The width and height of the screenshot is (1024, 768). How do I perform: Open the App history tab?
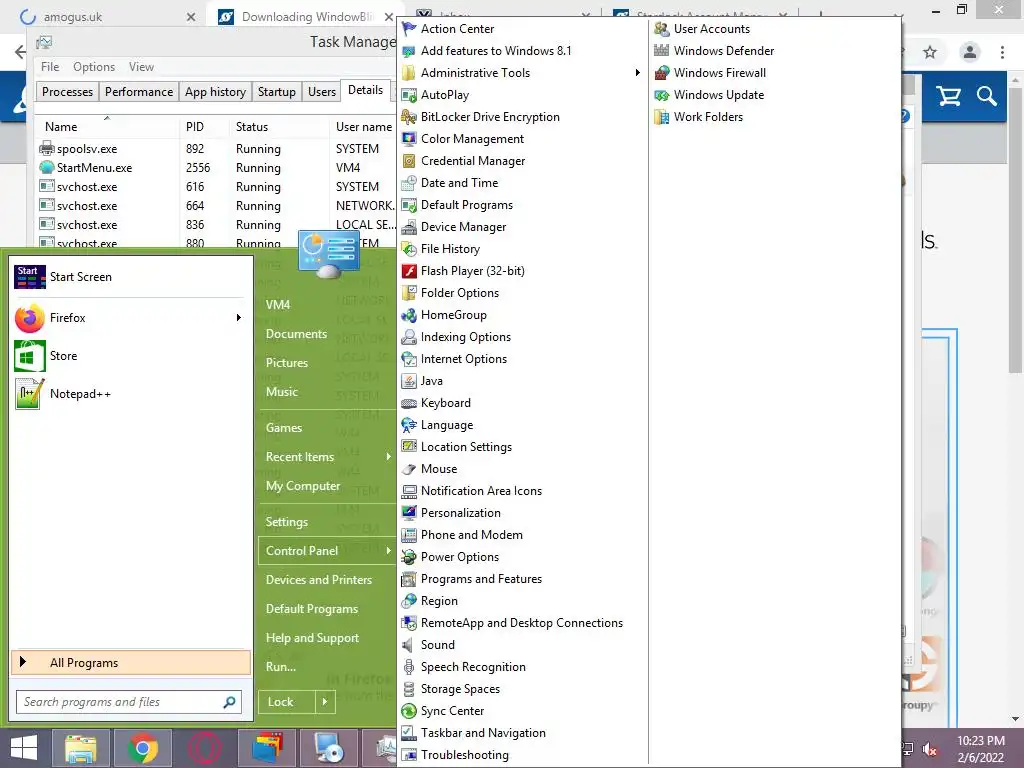(216, 92)
